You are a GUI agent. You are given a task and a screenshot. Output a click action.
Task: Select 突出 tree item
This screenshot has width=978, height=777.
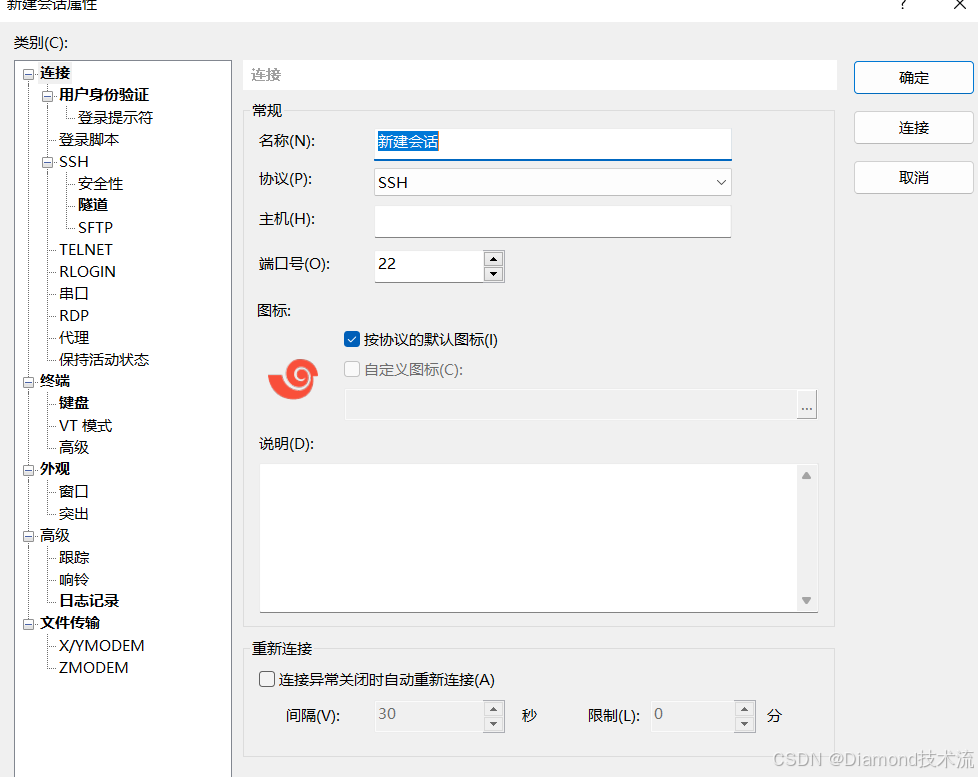(x=74, y=514)
